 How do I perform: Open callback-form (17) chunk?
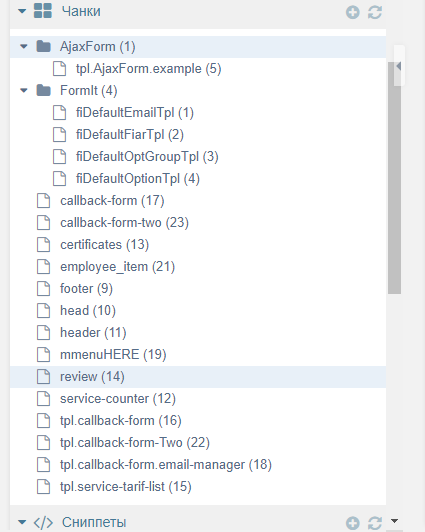pyautogui.click(x=112, y=201)
